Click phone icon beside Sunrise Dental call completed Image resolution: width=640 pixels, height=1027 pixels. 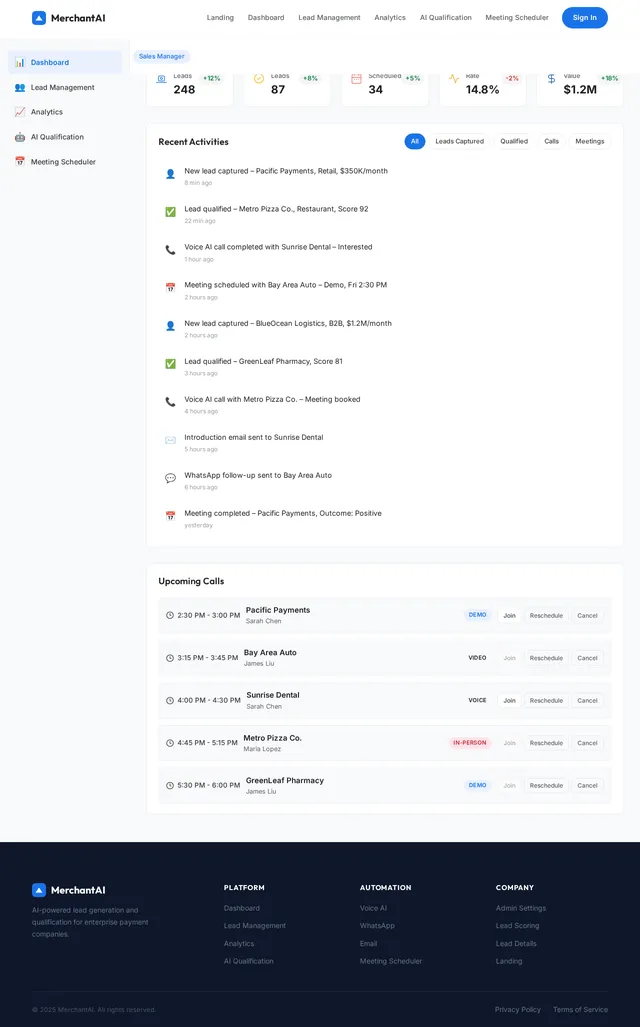(170, 250)
